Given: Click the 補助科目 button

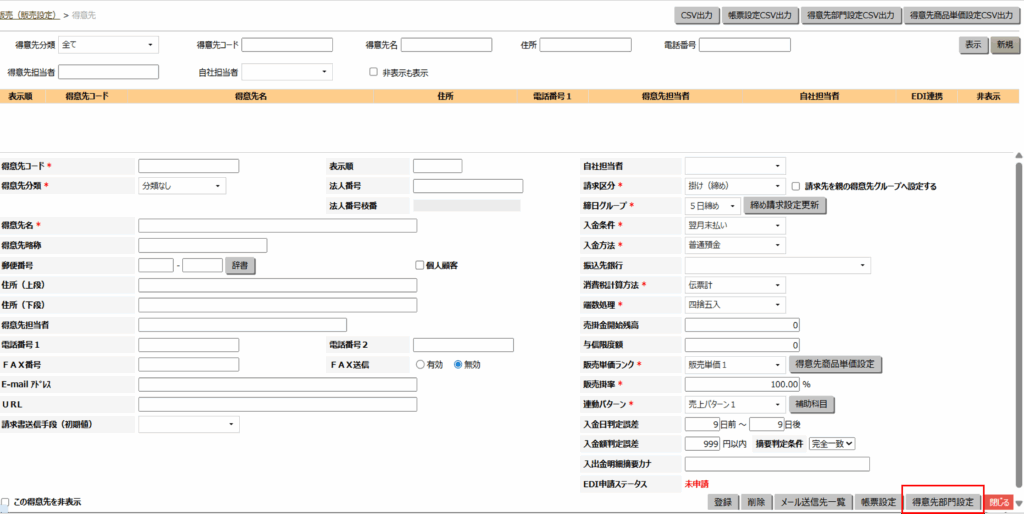Looking at the screenshot, I should (x=812, y=404).
